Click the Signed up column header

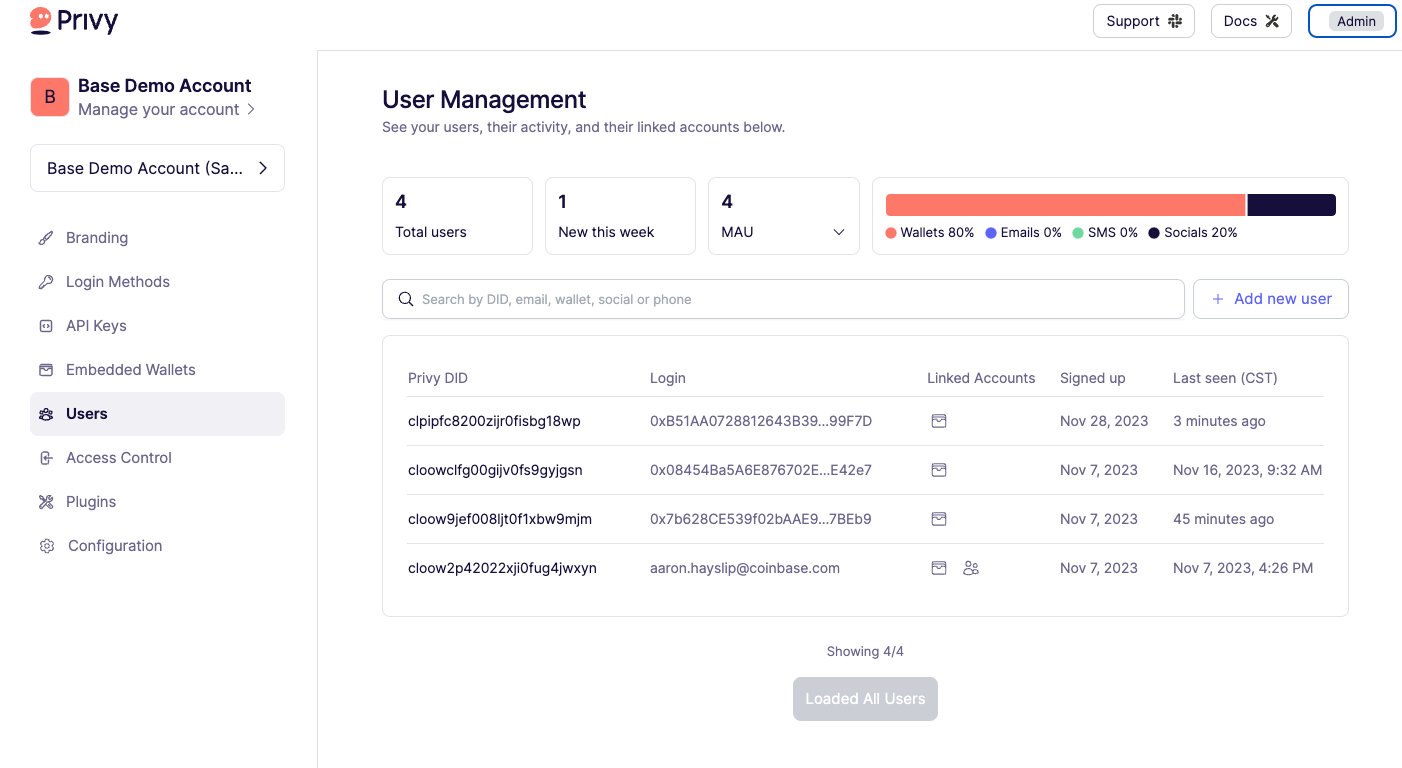pyautogui.click(x=1093, y=378)
